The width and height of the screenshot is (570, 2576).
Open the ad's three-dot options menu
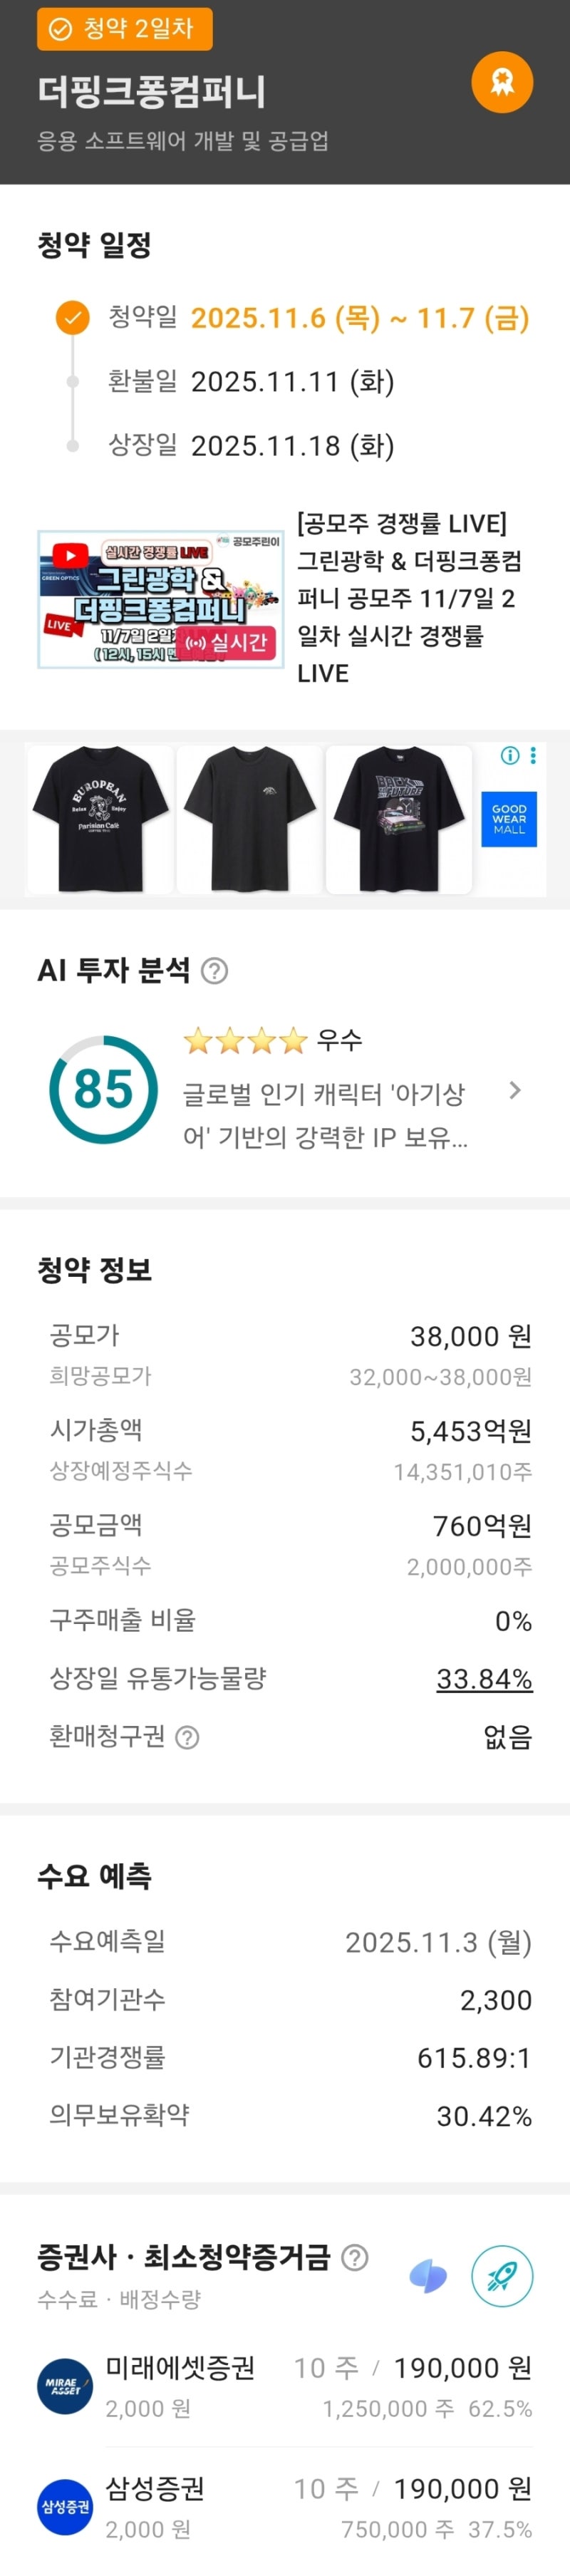(533, 756)
